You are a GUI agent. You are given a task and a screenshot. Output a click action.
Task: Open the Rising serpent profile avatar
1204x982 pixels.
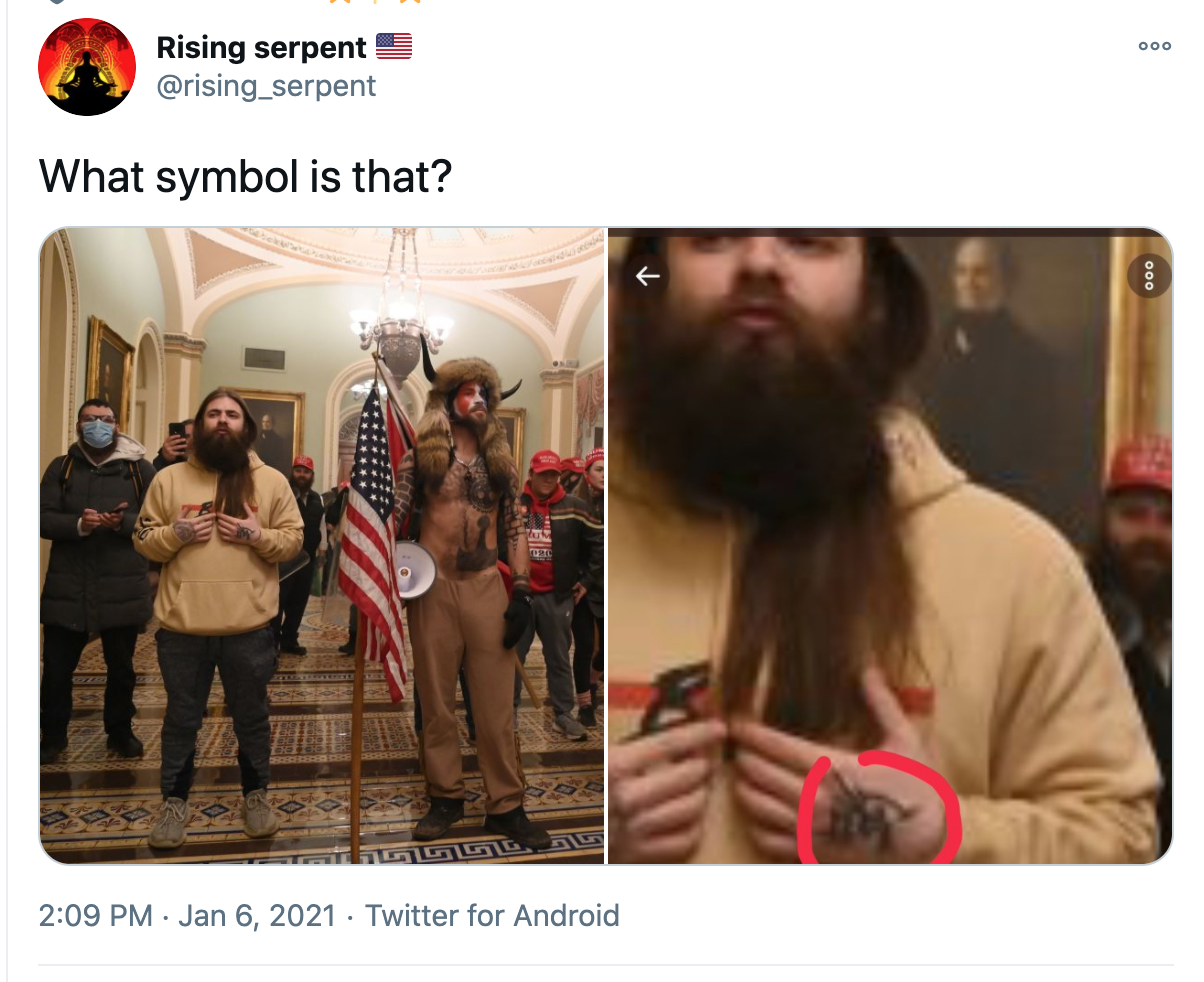pyautogui.click(x=86, y=66)
